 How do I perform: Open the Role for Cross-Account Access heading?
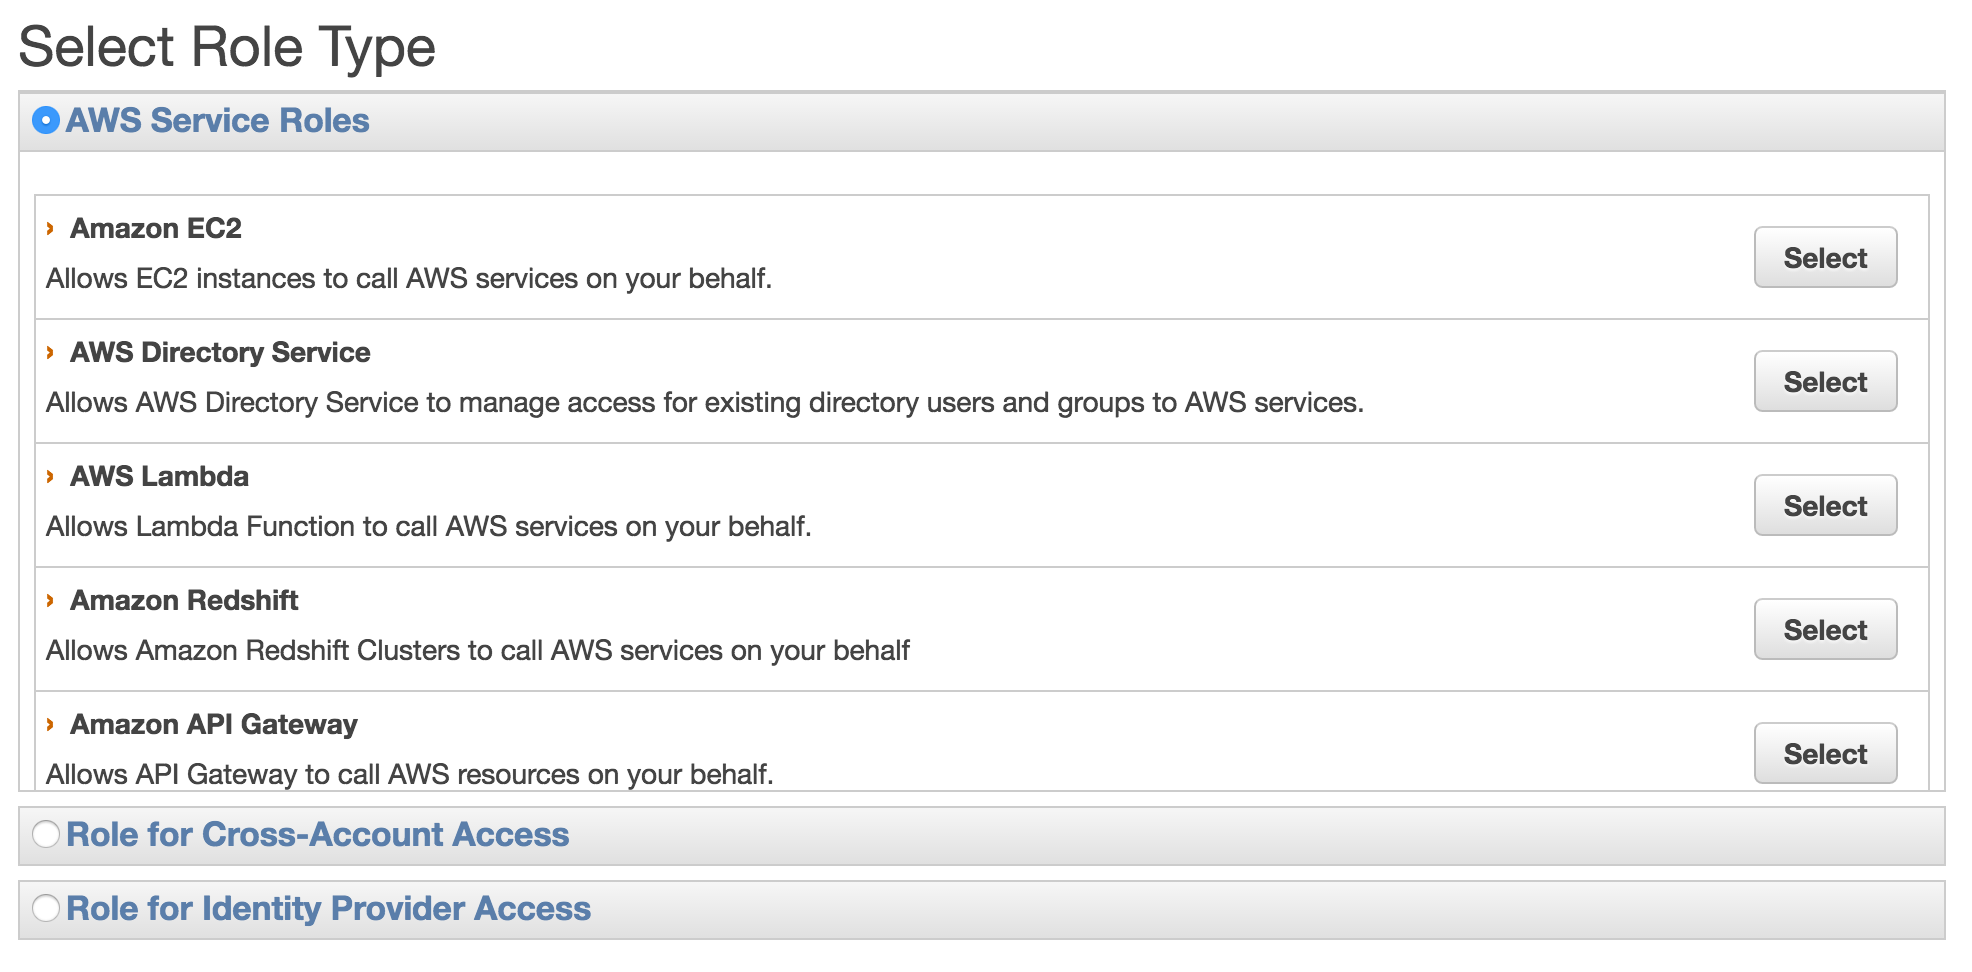point(318,834)
